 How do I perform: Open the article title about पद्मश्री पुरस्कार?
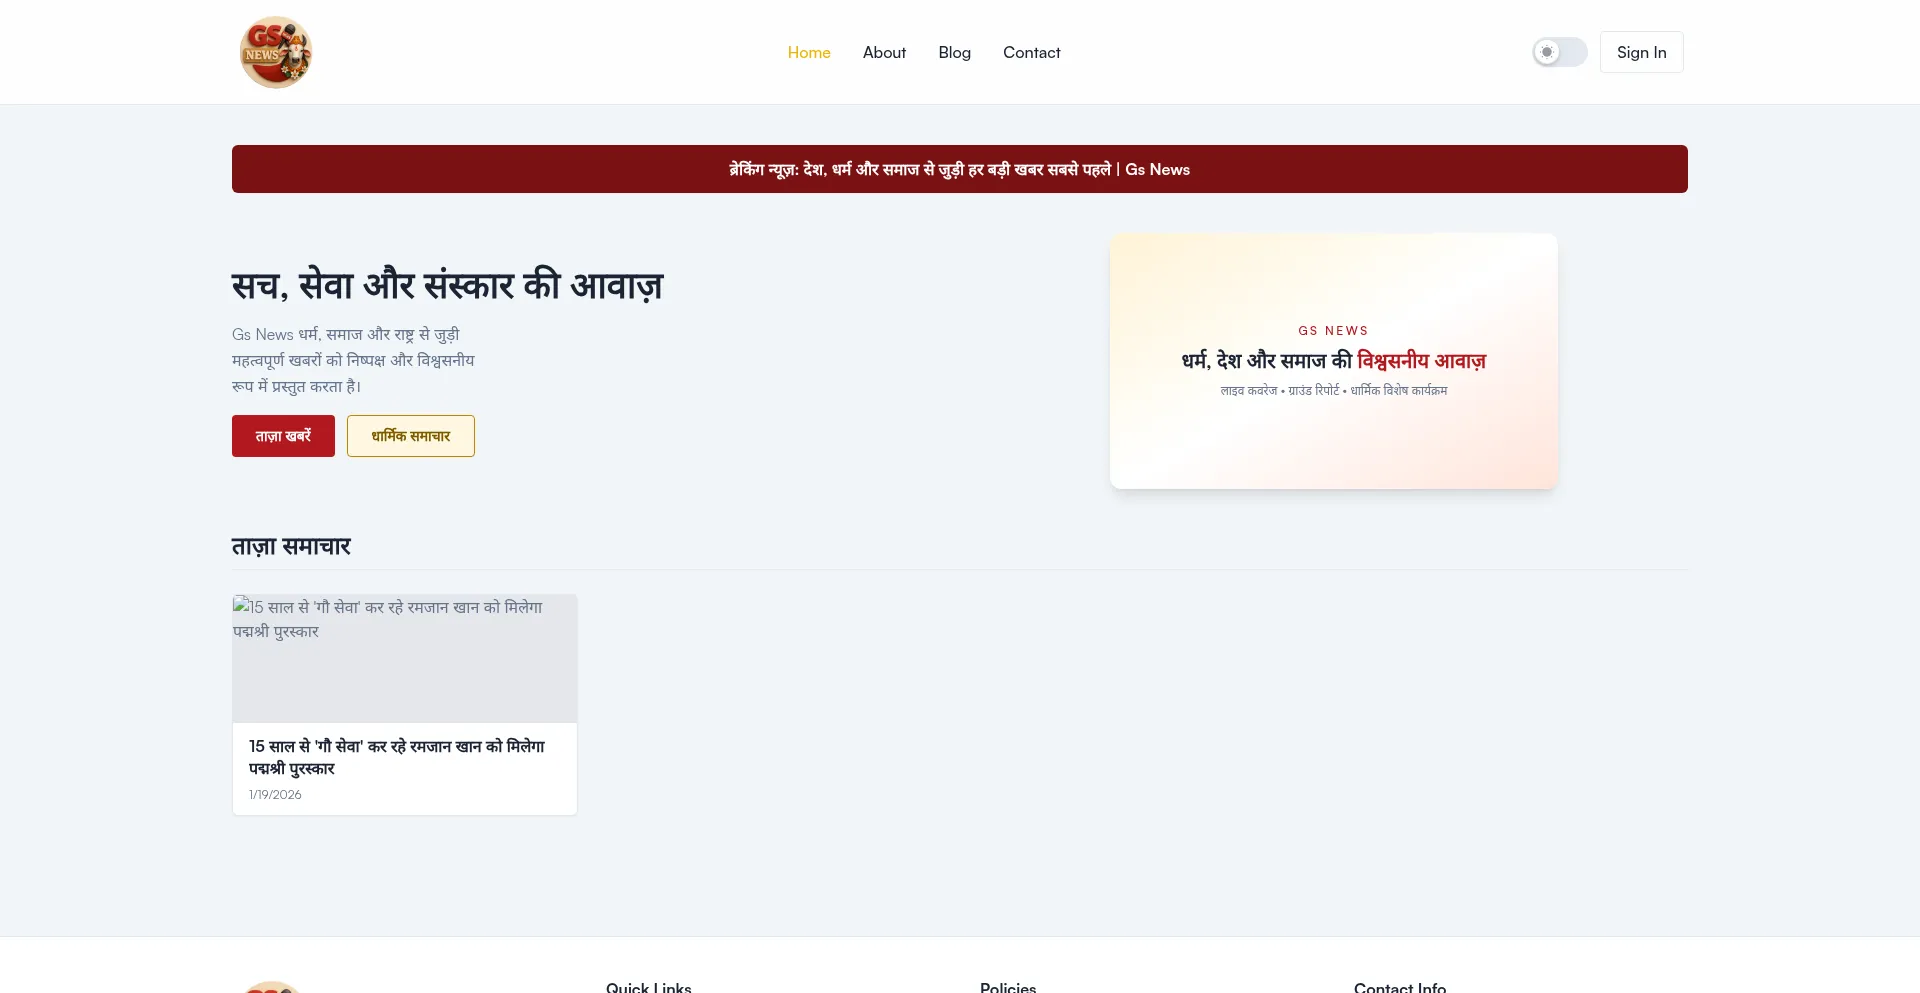click(397, 757)
